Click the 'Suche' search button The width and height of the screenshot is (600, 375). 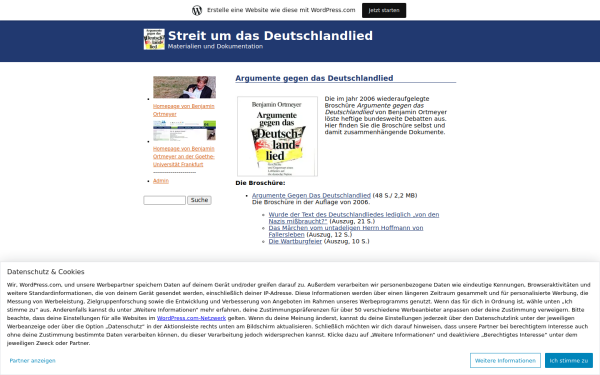[x=199, y=200]
